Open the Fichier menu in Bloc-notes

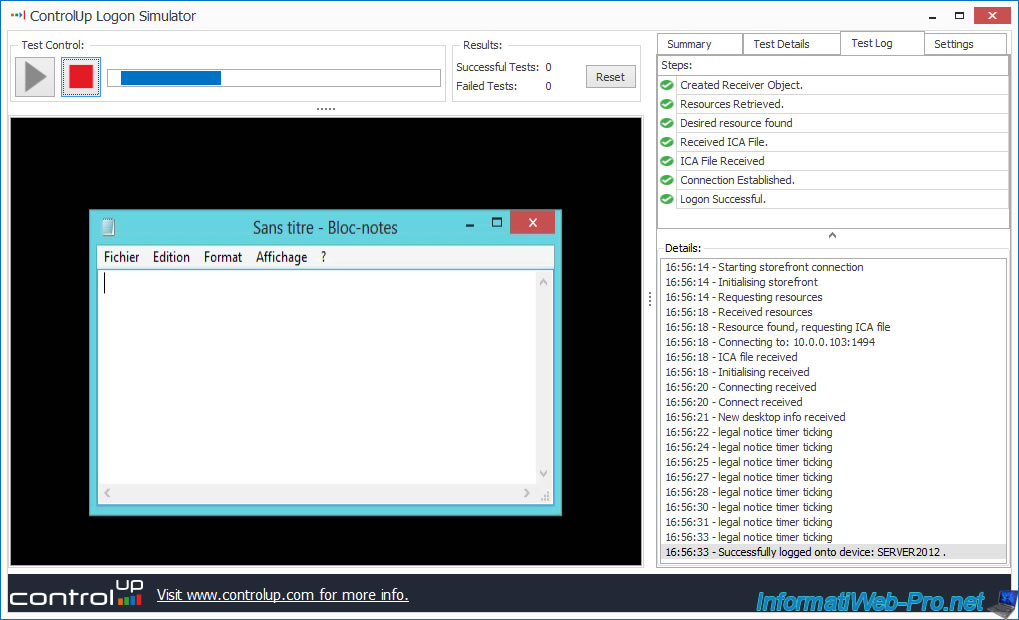[x=122, y=257]
